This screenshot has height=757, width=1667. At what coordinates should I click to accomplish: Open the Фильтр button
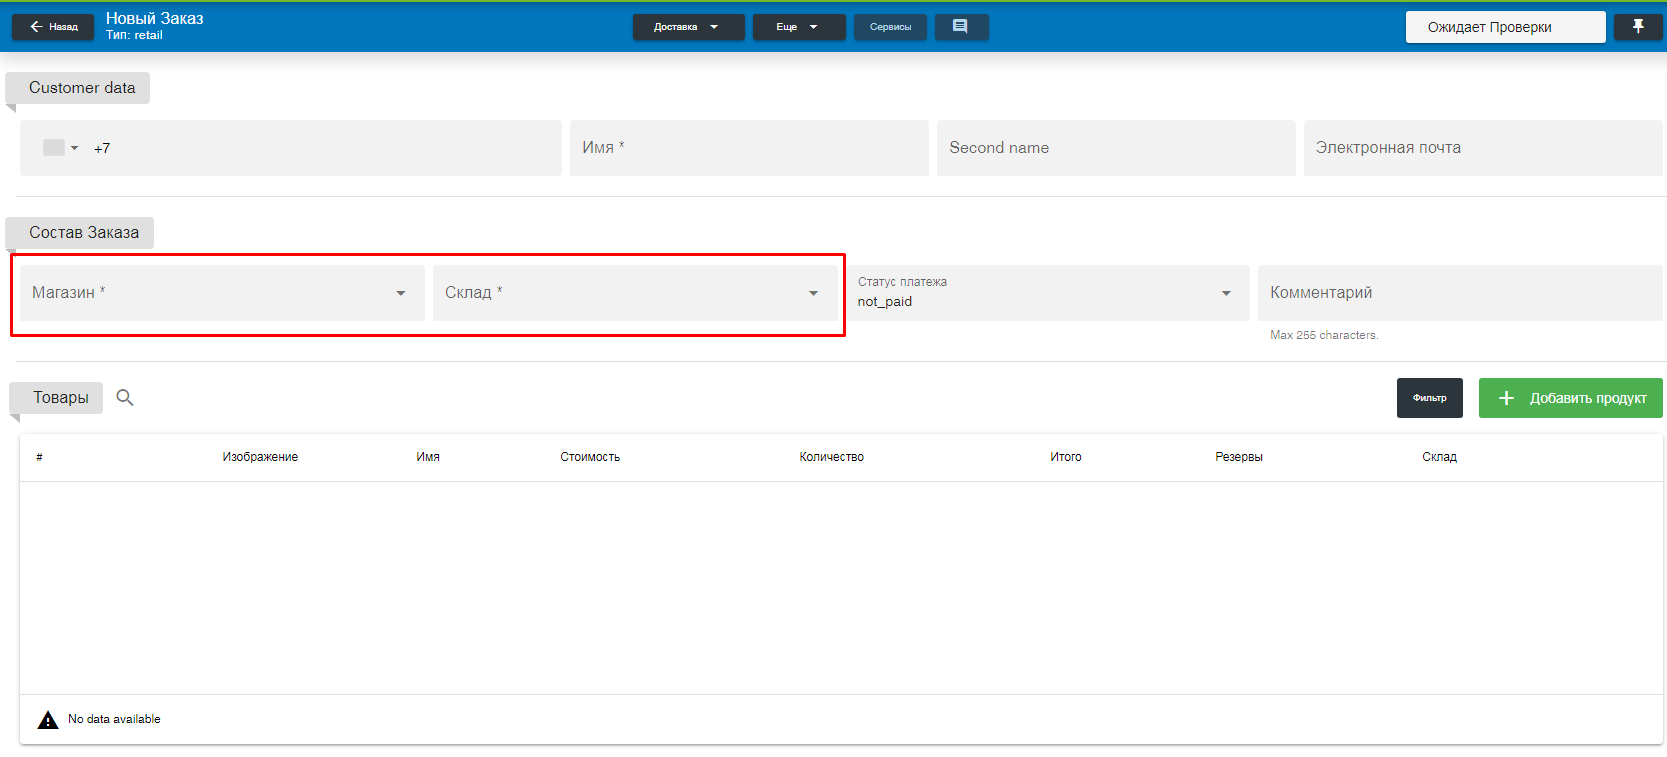click(1430, 398)
